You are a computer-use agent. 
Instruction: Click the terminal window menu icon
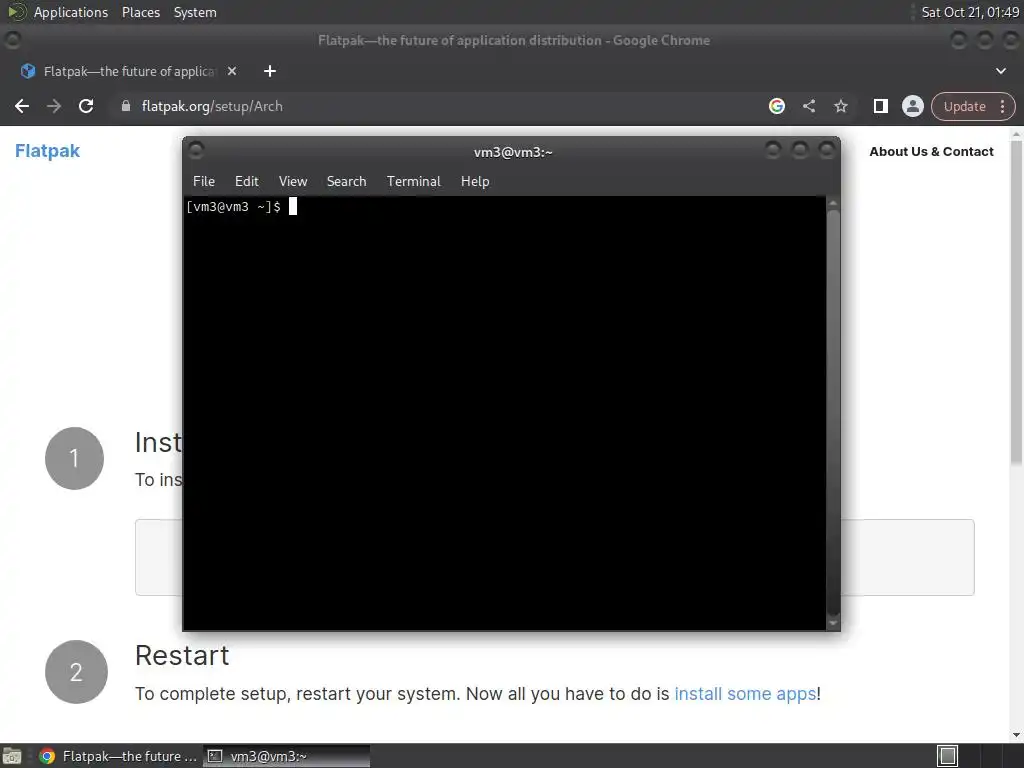196,151
